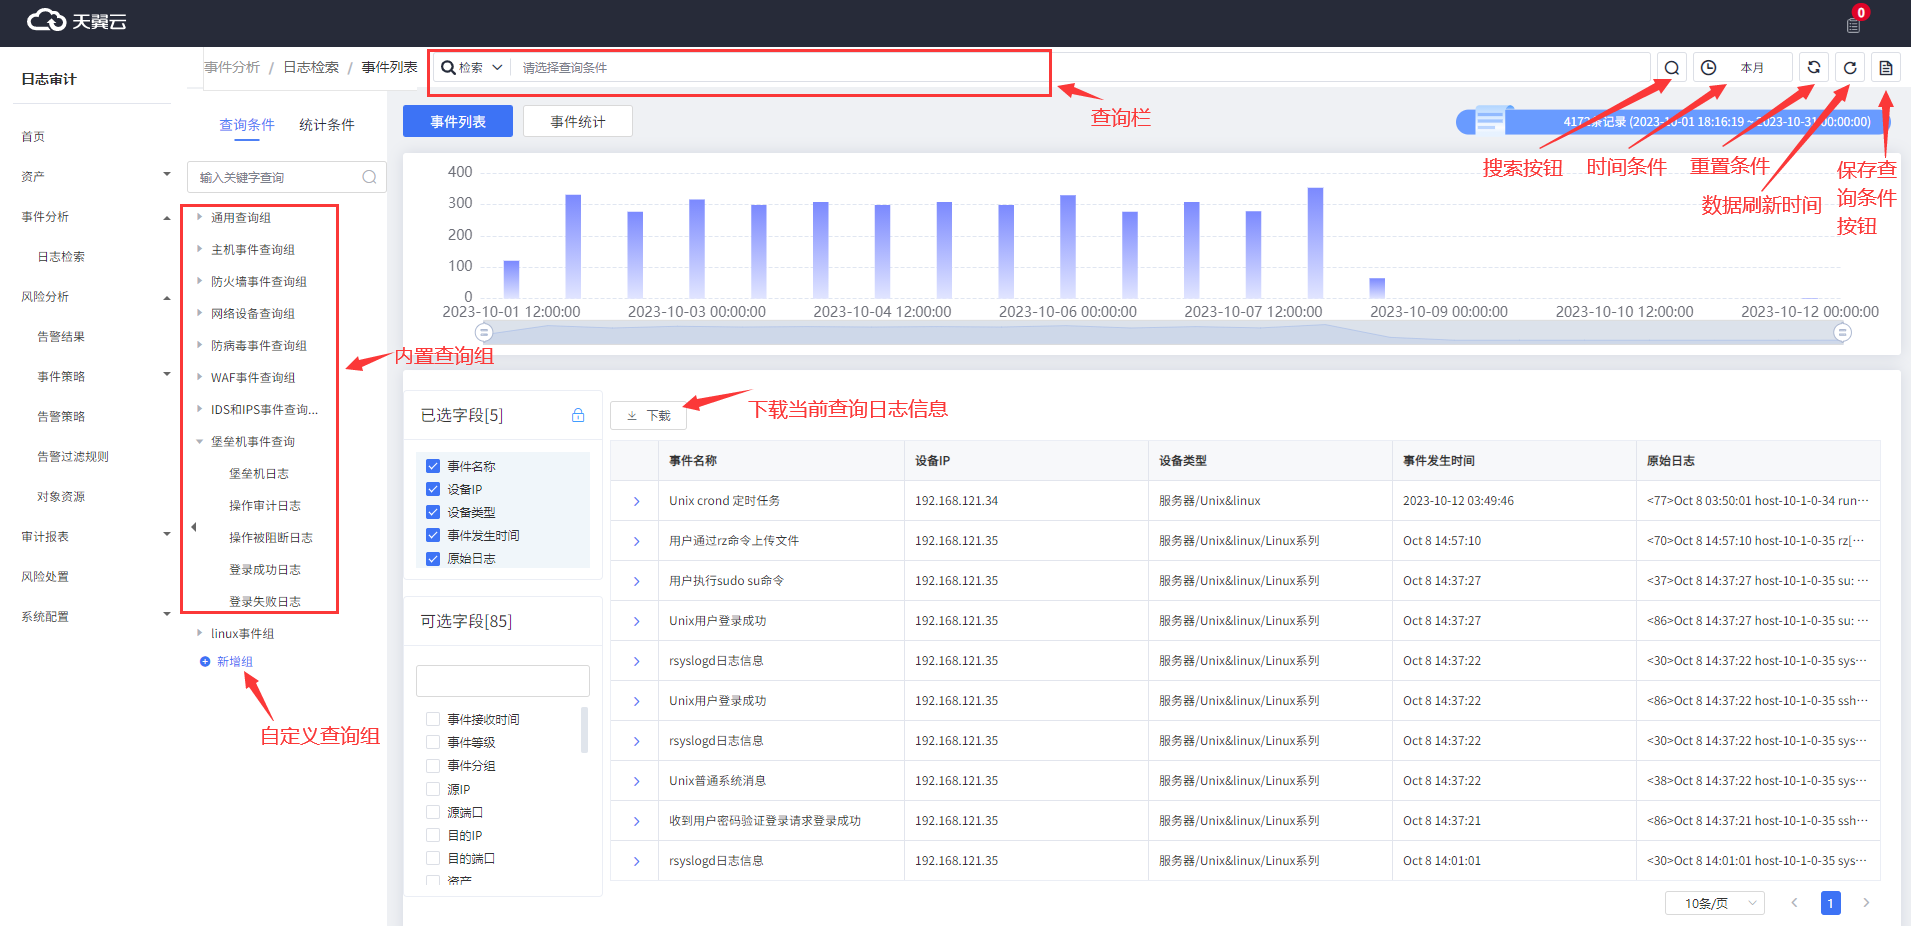Click the data refresh icon
Image resolution: width=1911 pixels, height=926 pixels.
(x=1850, y=68)
